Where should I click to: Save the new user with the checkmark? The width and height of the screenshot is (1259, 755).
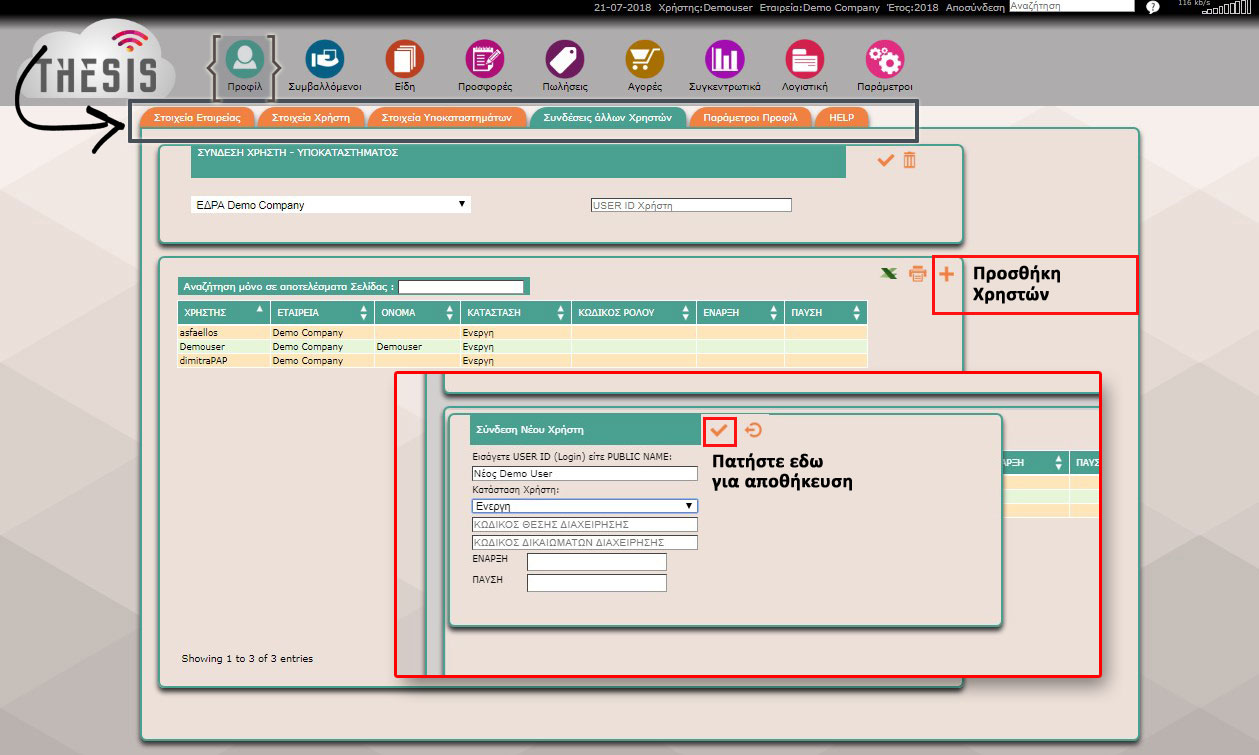tap(718, 431)
